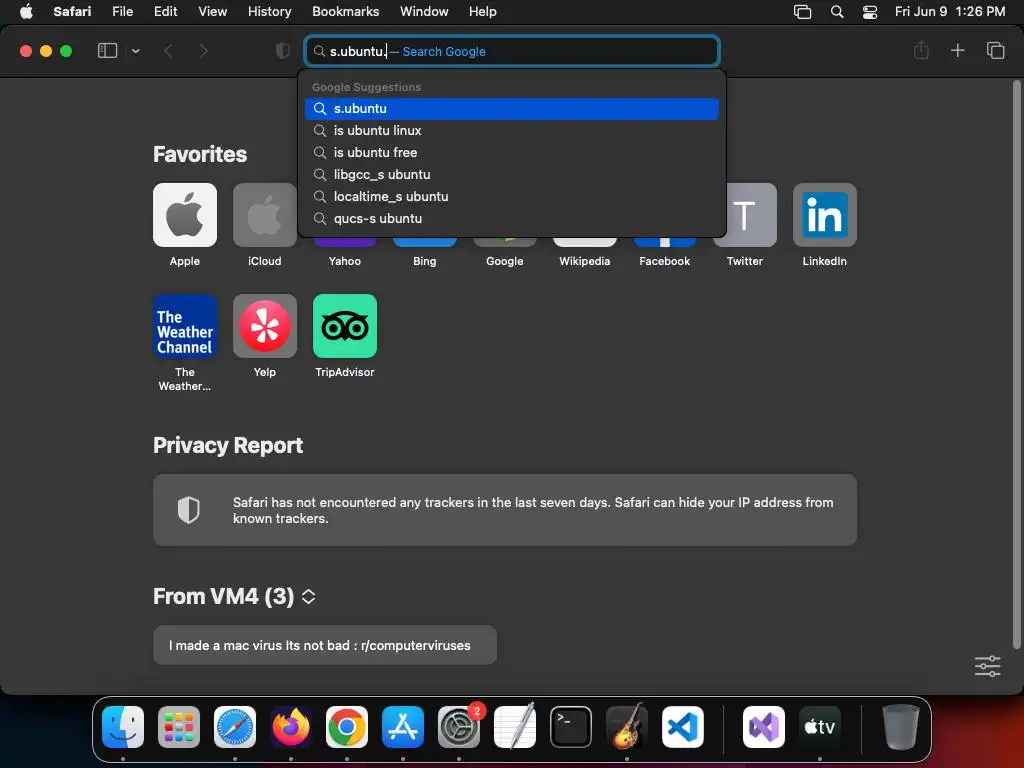Viewport: 1024px width, 768px height.
Task: Open the start page customization settings icon
Action: [987, 666]
